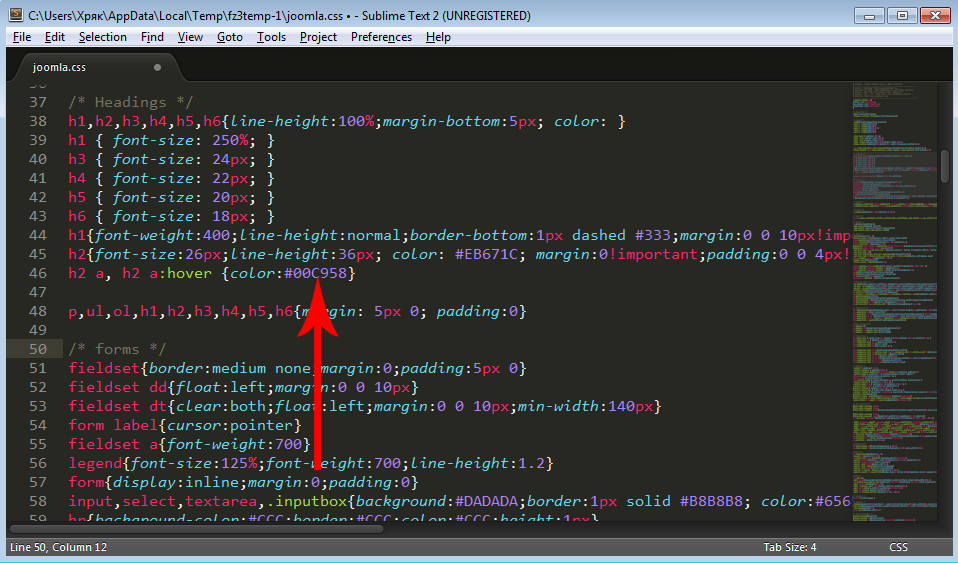
Task: Open the Edit menu
Action: tap(55, 37)
